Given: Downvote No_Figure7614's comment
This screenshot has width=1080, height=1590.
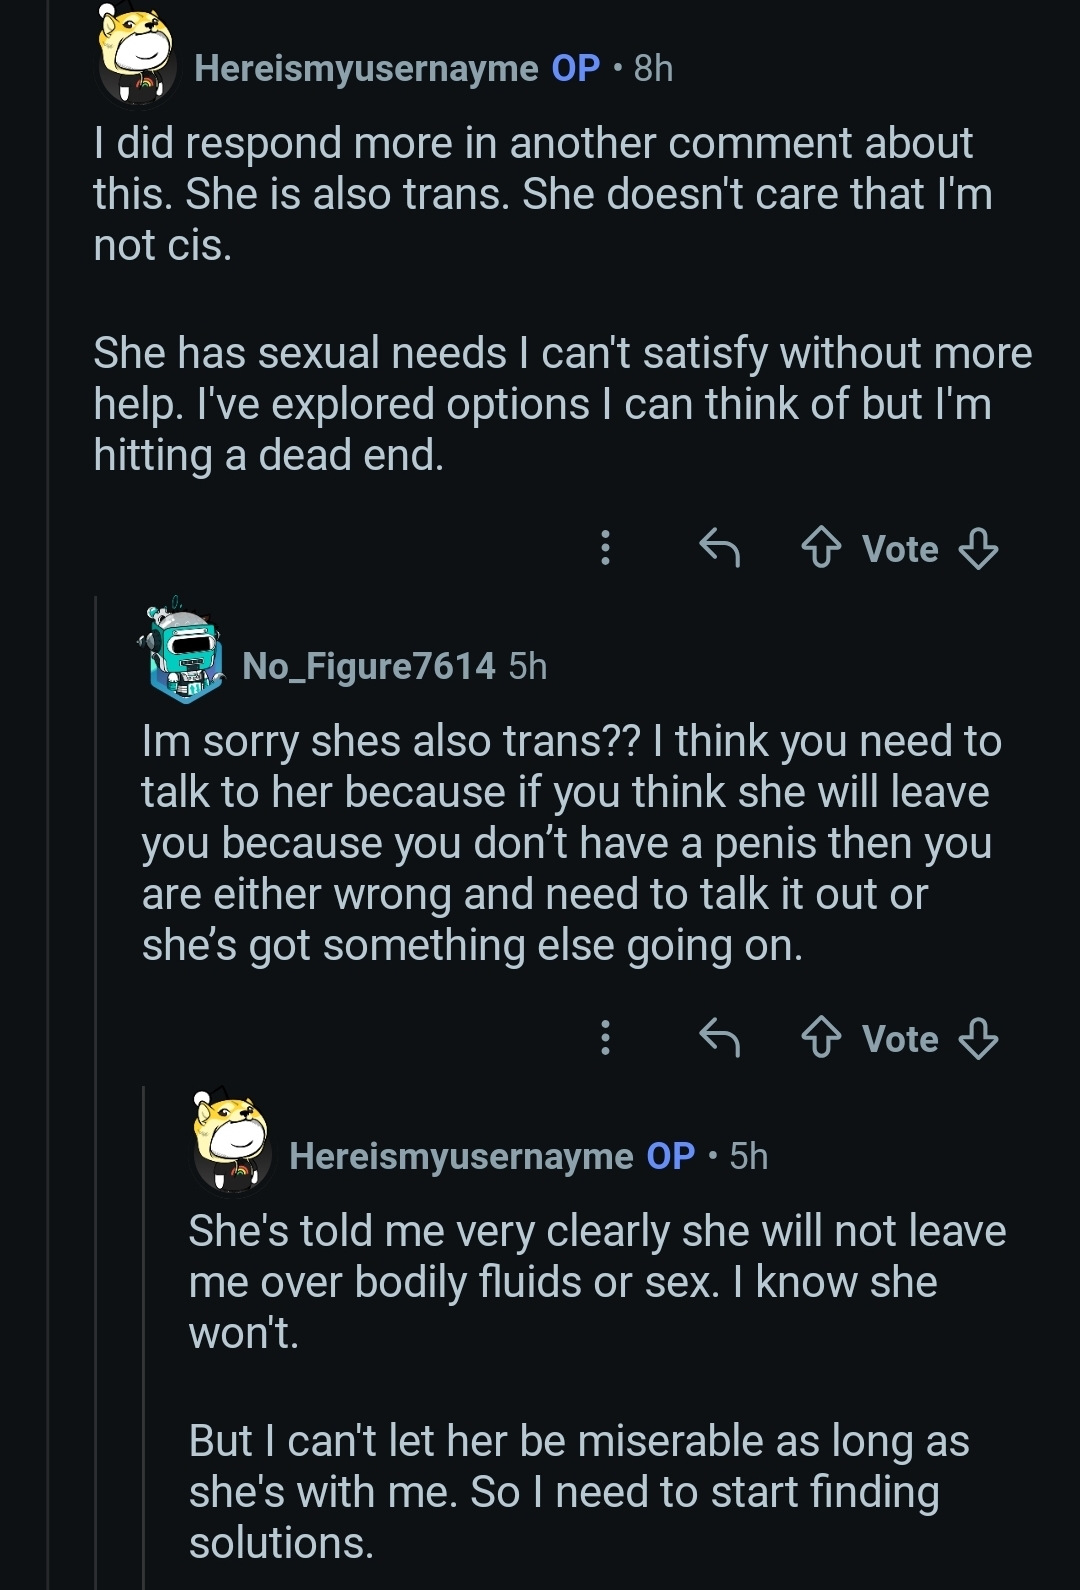Looking at the screenshot, I should click(x=978, y=1038).
